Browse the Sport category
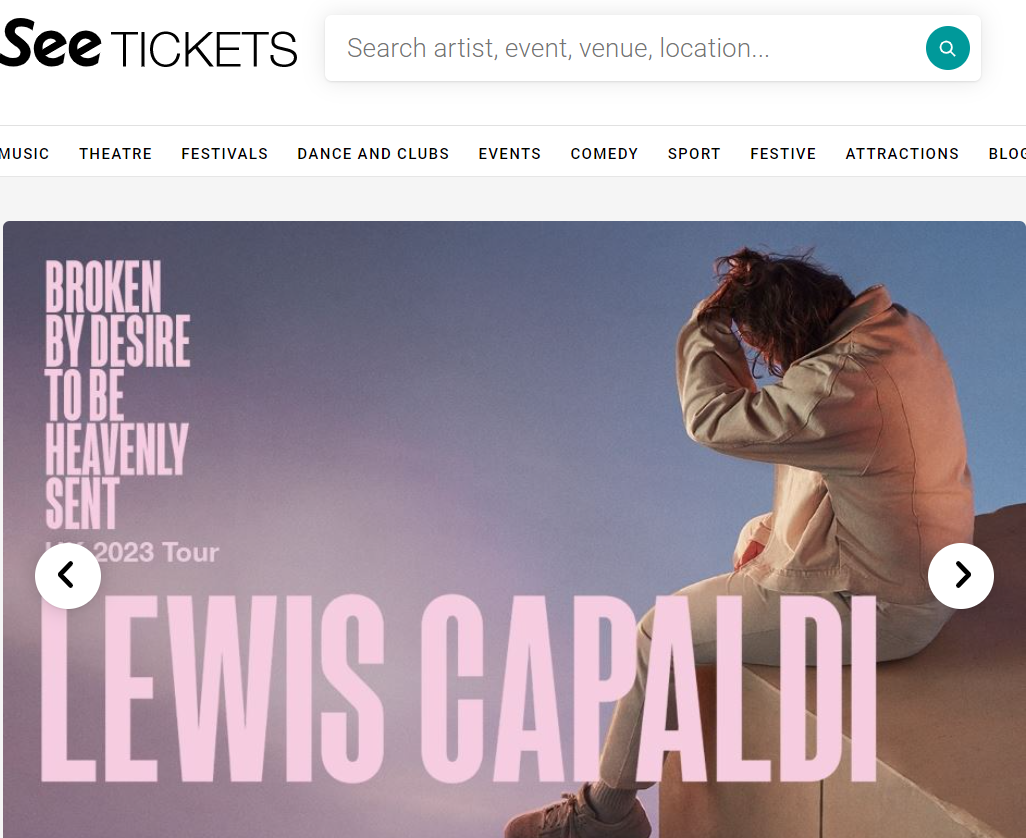The height and width of the screenshot is (838, 1026). 694,154
